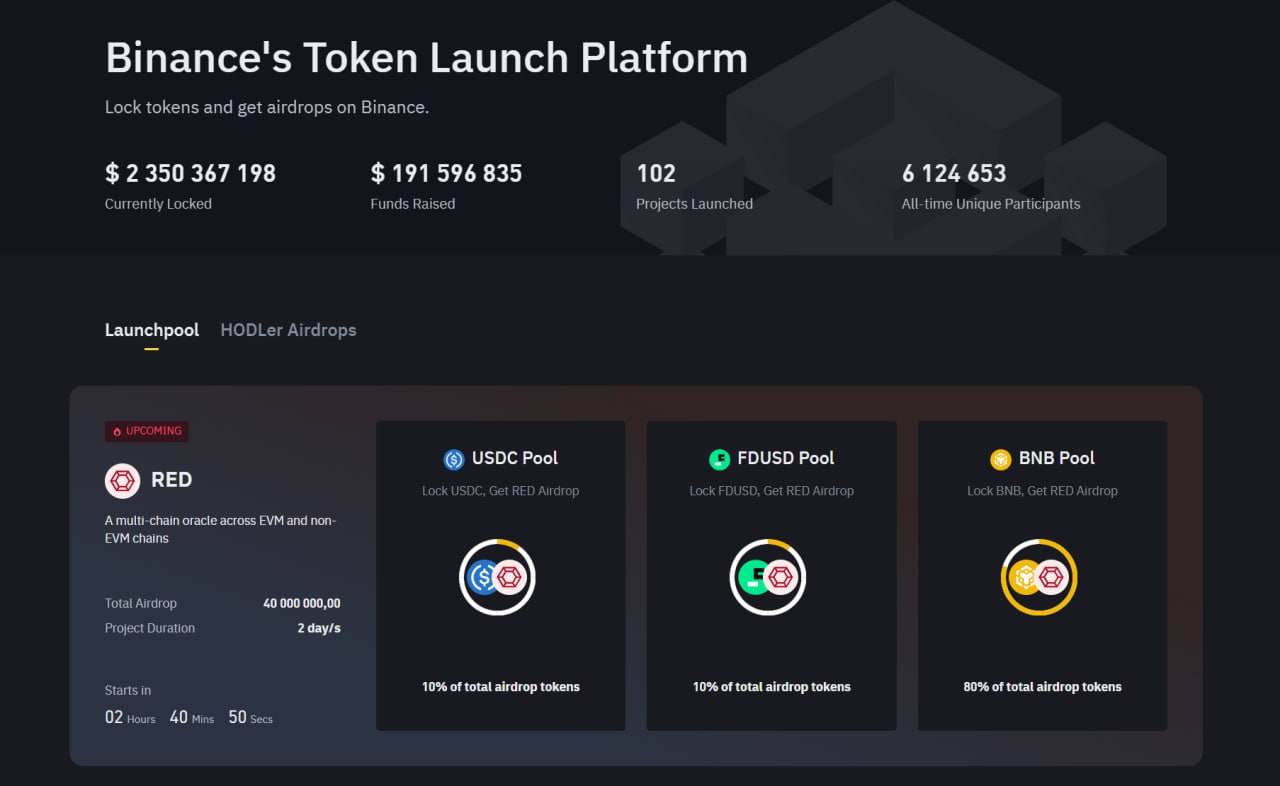Click the 'Project Duration' label

coord(150,629)
